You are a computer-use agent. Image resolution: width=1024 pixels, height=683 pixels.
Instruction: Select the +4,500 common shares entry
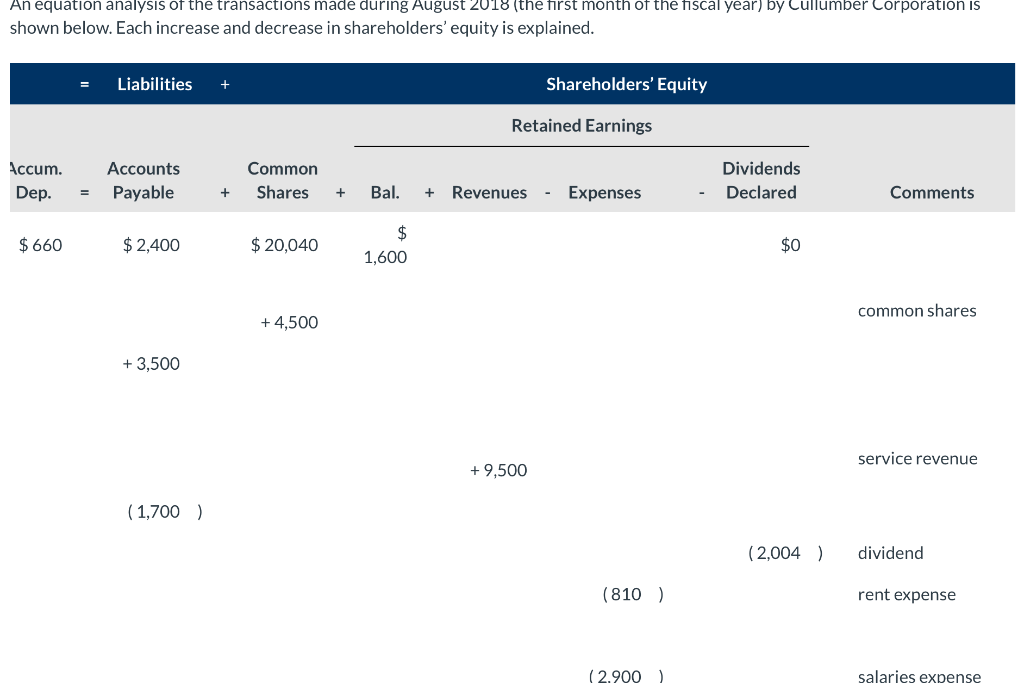(289, 322)
